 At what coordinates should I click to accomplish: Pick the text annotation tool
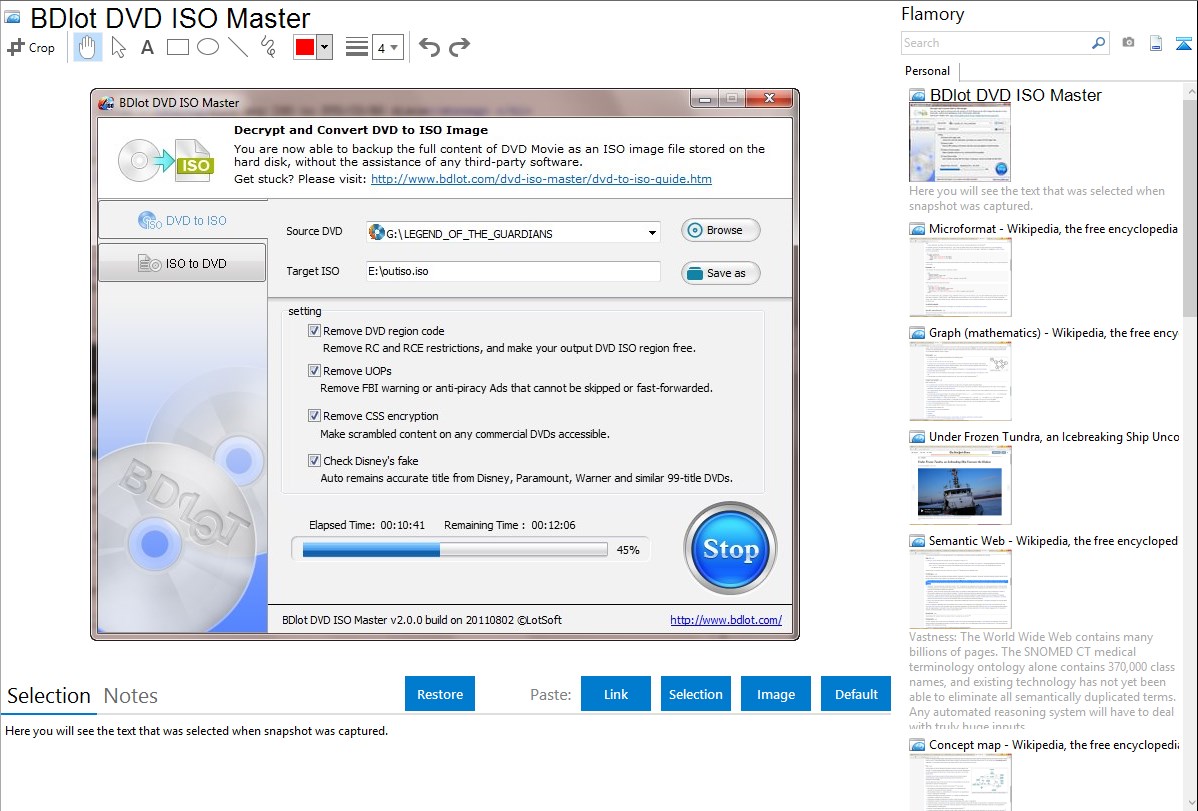click(x=147, y=47)
